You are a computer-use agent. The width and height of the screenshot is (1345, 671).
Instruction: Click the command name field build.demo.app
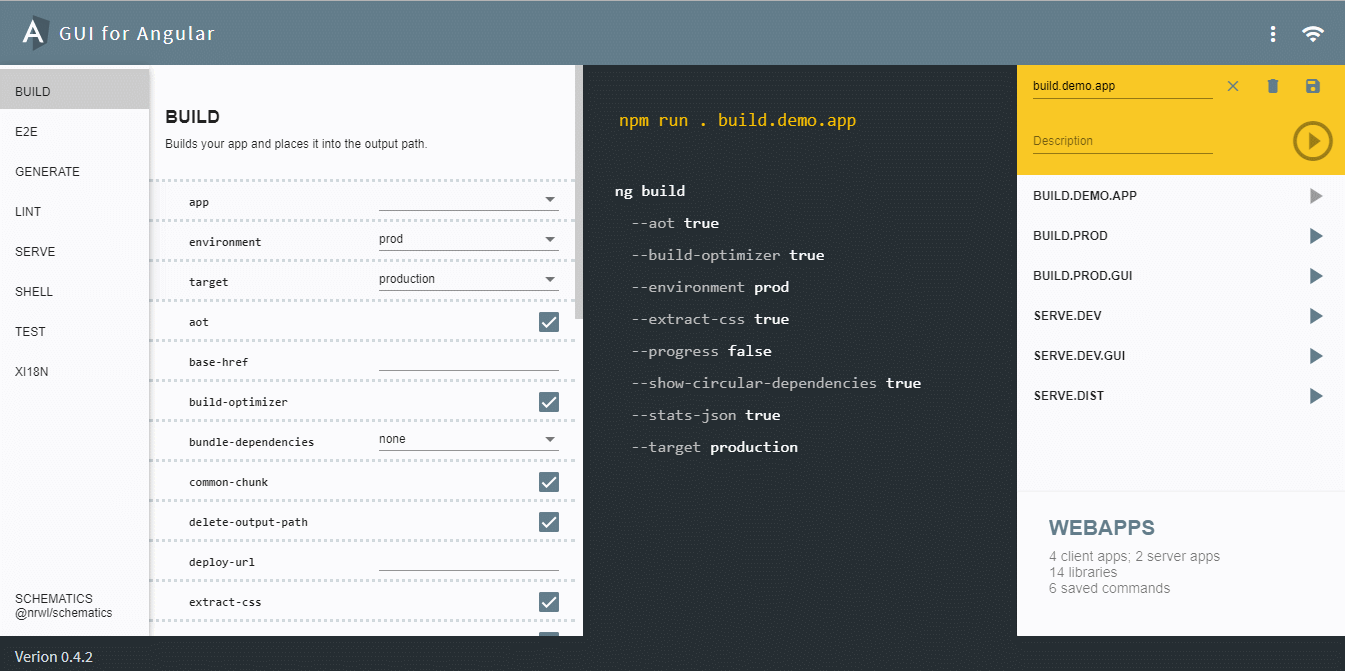(1123, 87)
